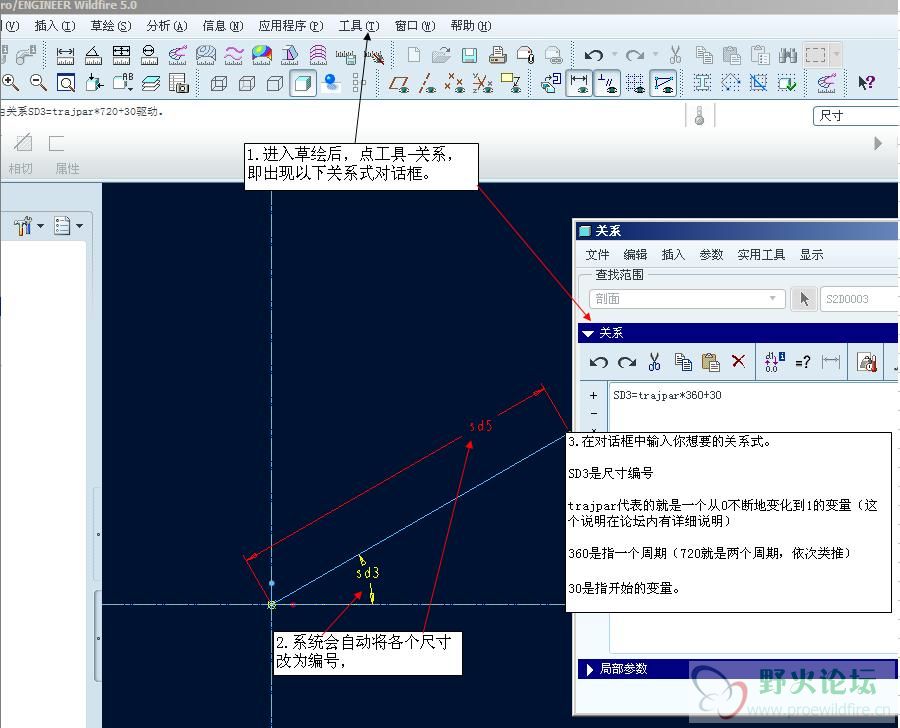Screen dimensions: 900x728
Task: Open the 插入(I) menu in main menu bar
Action: coord(55,26)
